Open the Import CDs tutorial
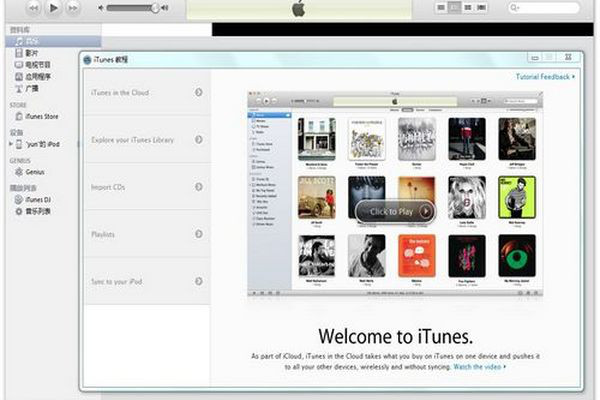Screen dimensions: 600x400 [x=147, y=187]
